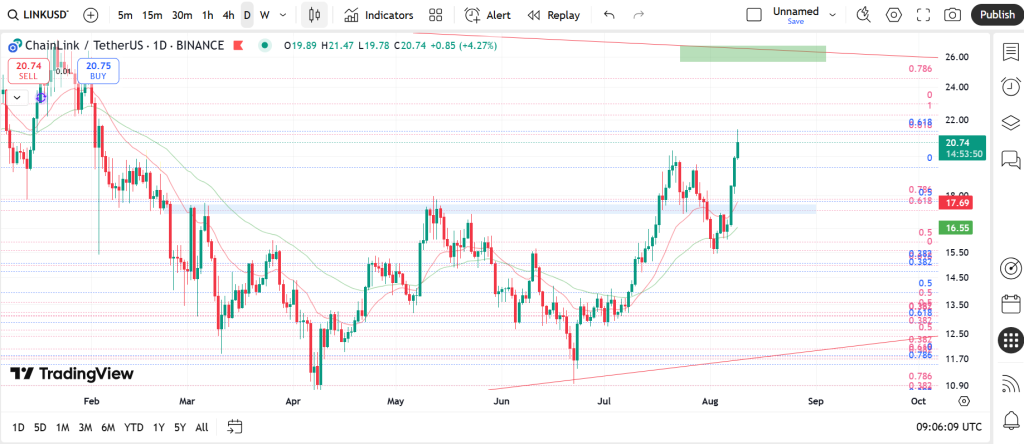The image size is (1024, 444).
Task: Click the 20.74 current price label
Action: point(961,148)
